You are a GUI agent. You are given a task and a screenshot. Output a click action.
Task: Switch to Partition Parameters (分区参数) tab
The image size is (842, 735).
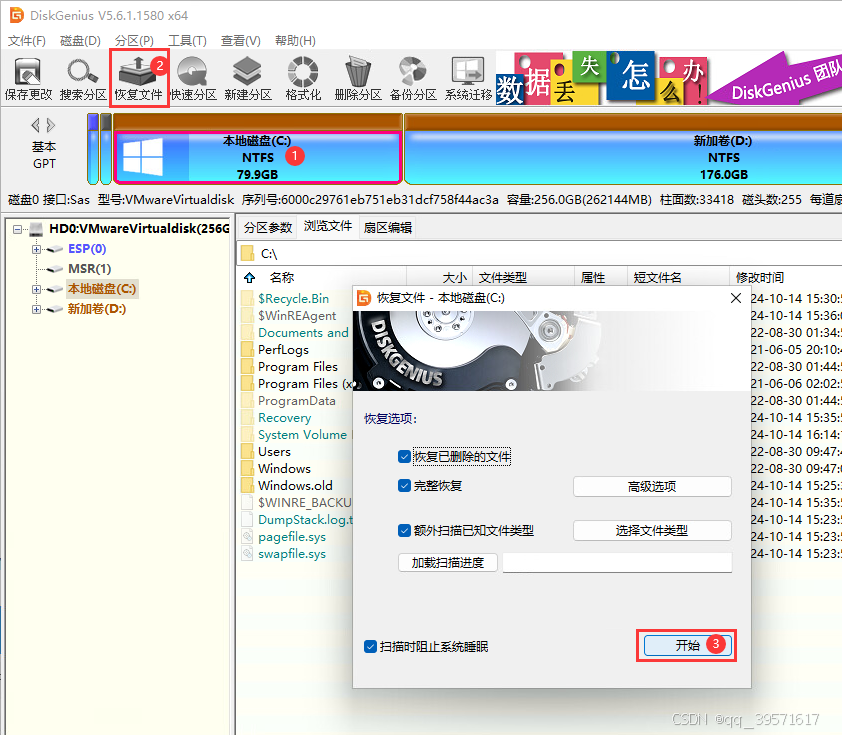point(268,228)
